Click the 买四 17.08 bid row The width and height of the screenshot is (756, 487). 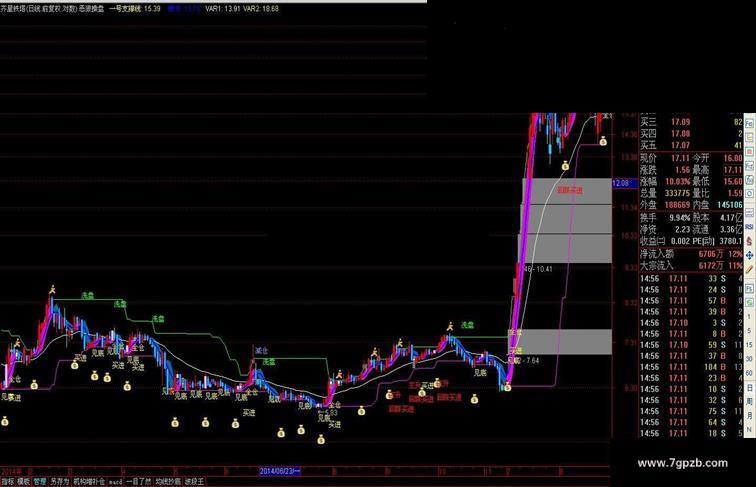click(x=691, y=134)
